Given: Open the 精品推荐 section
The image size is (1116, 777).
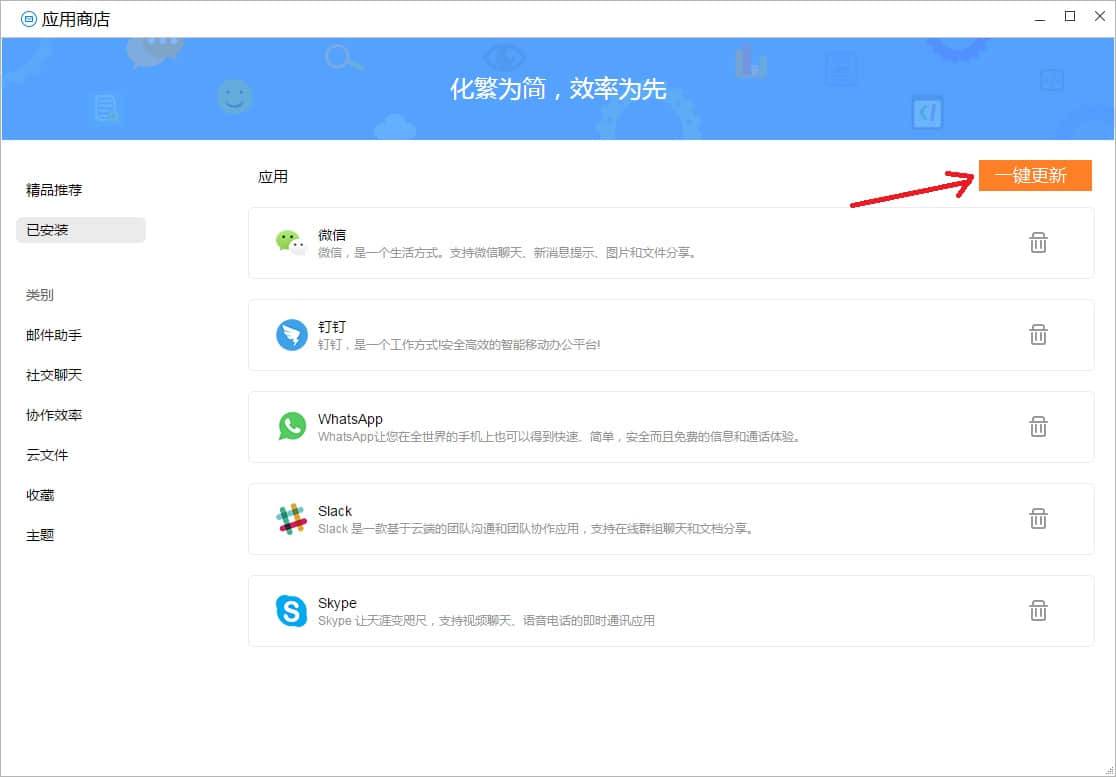Looking at the screenshot, I should click(x=54, y=190).
